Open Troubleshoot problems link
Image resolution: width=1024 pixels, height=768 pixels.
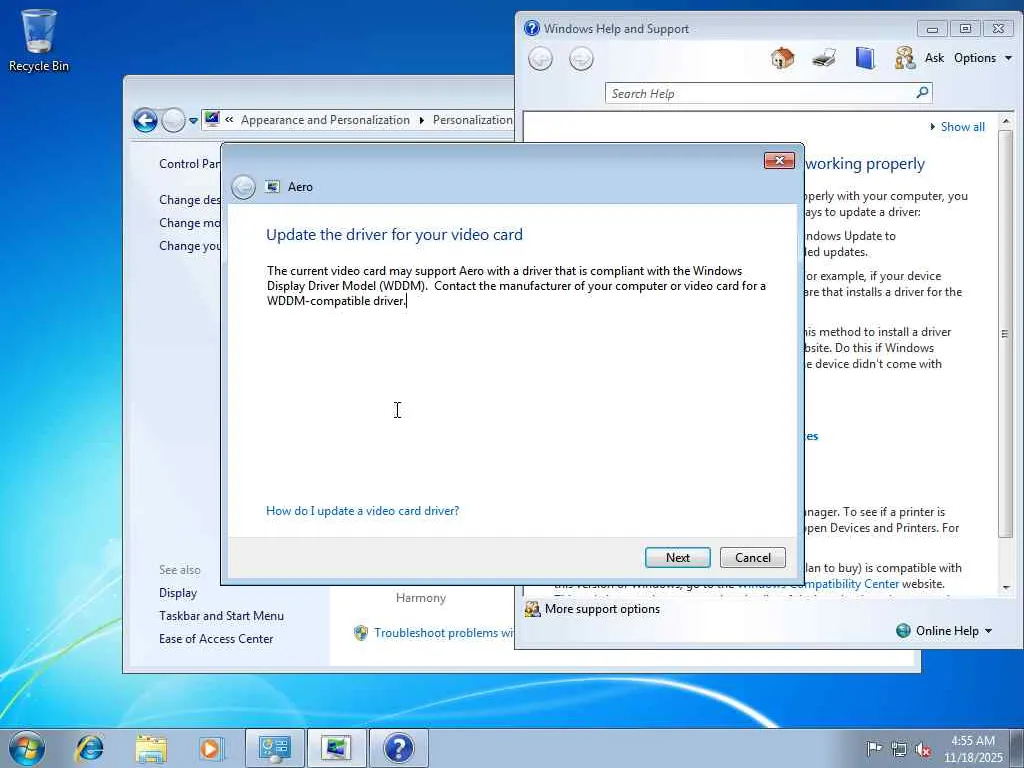(x=443, y=633)
